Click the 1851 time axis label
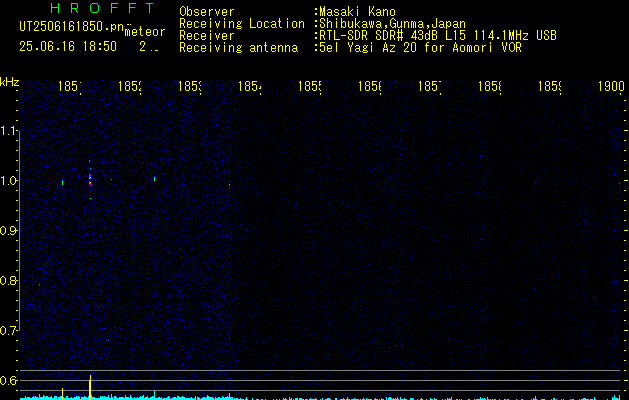The height and width of the screenshot is (400, 629). [x=69, y=86]
